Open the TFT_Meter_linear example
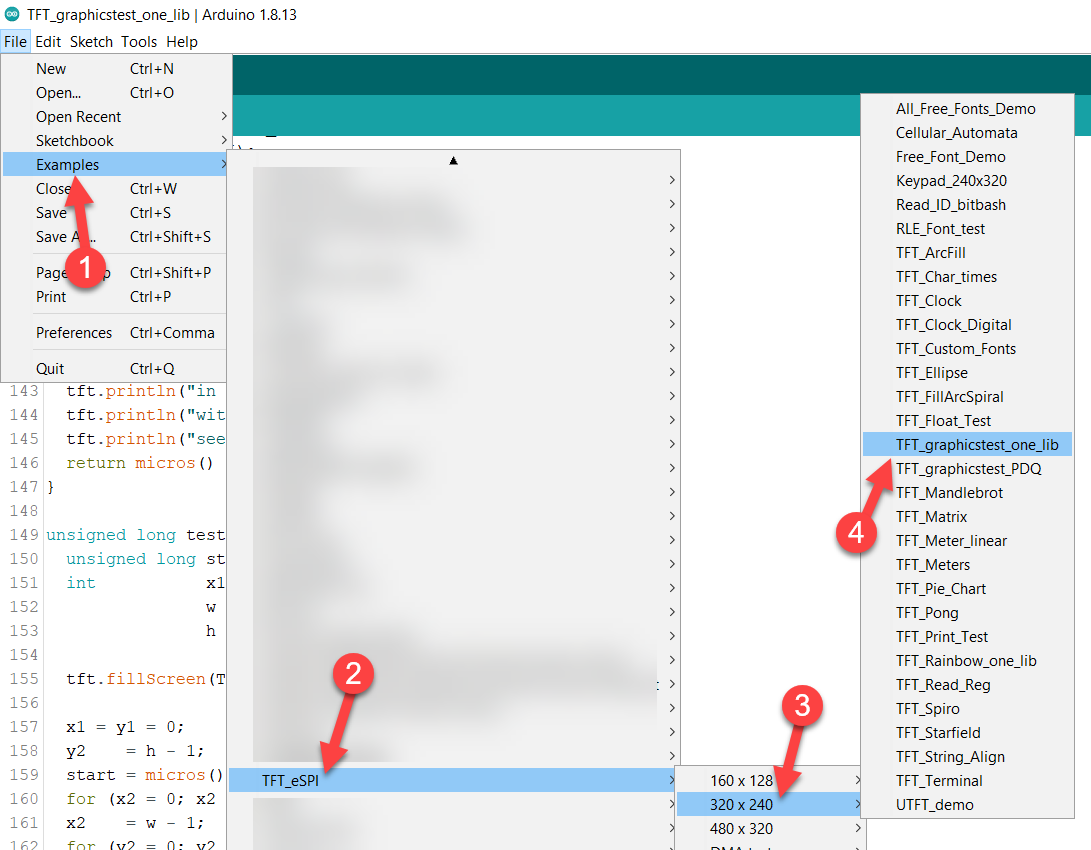This screenshot has height=850, width=1091. [967, 541]
